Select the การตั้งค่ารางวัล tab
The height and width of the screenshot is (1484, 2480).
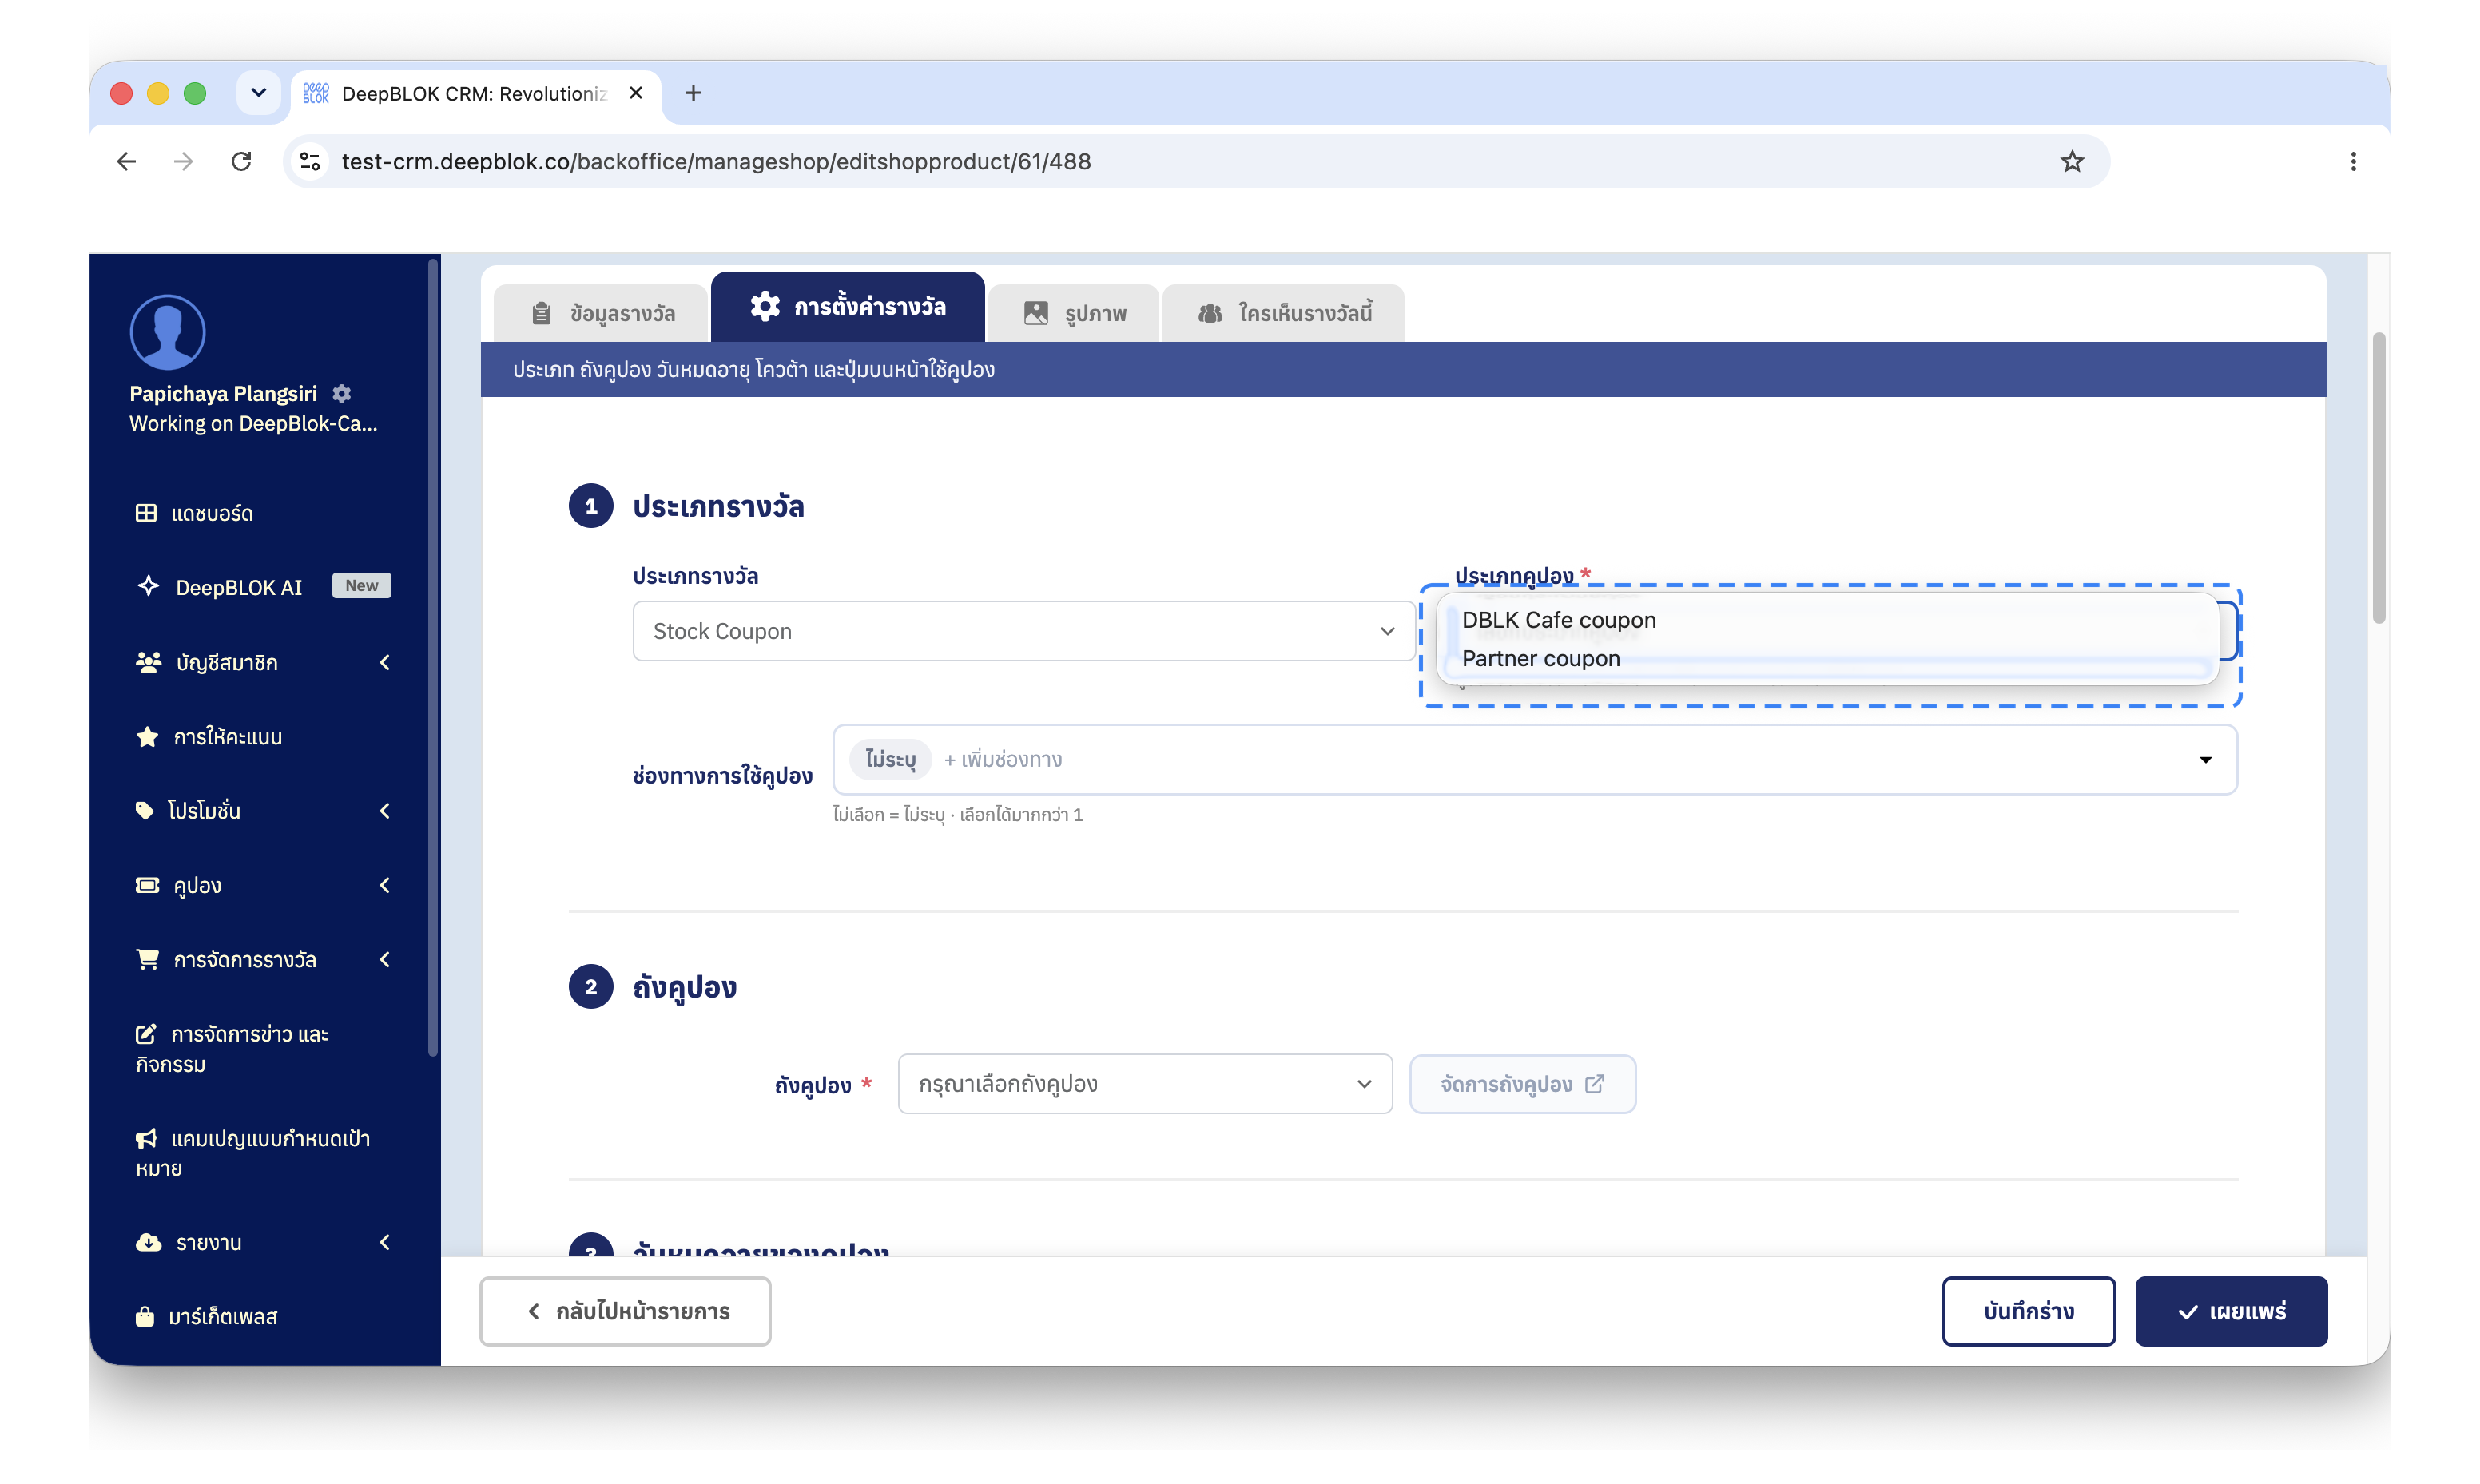848,306
